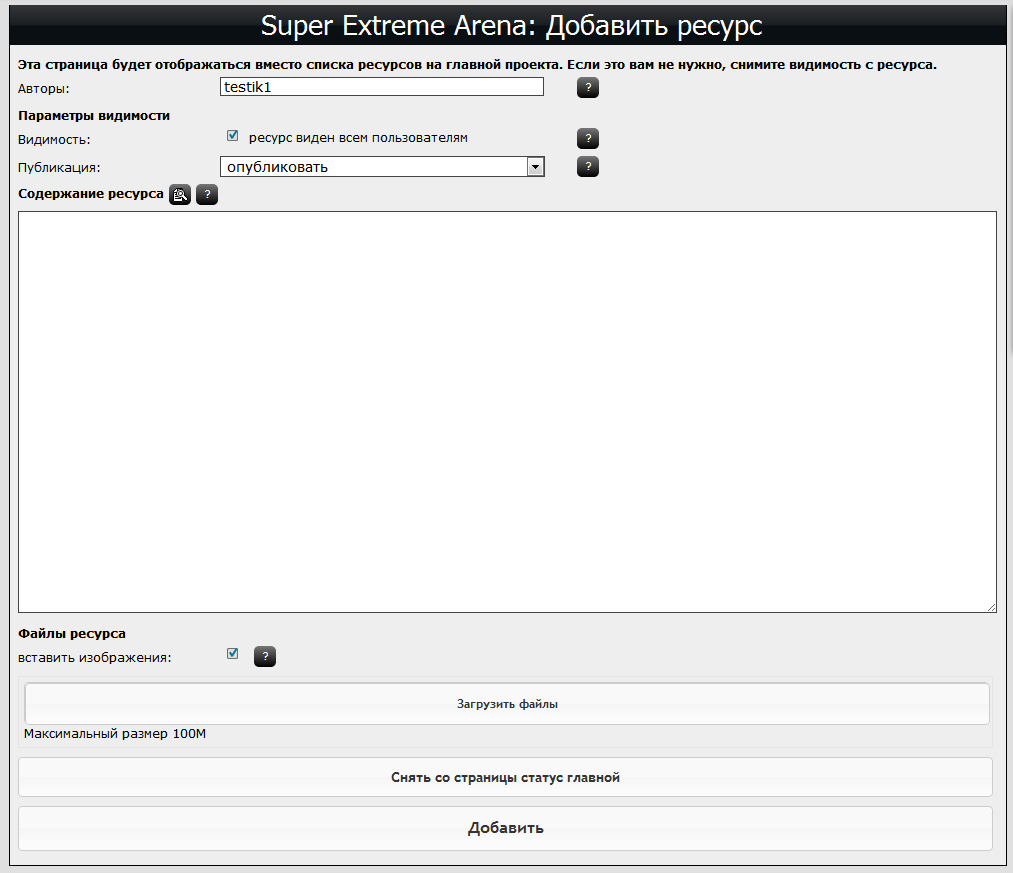Click the 'Авторы:' label

point(43,89)
